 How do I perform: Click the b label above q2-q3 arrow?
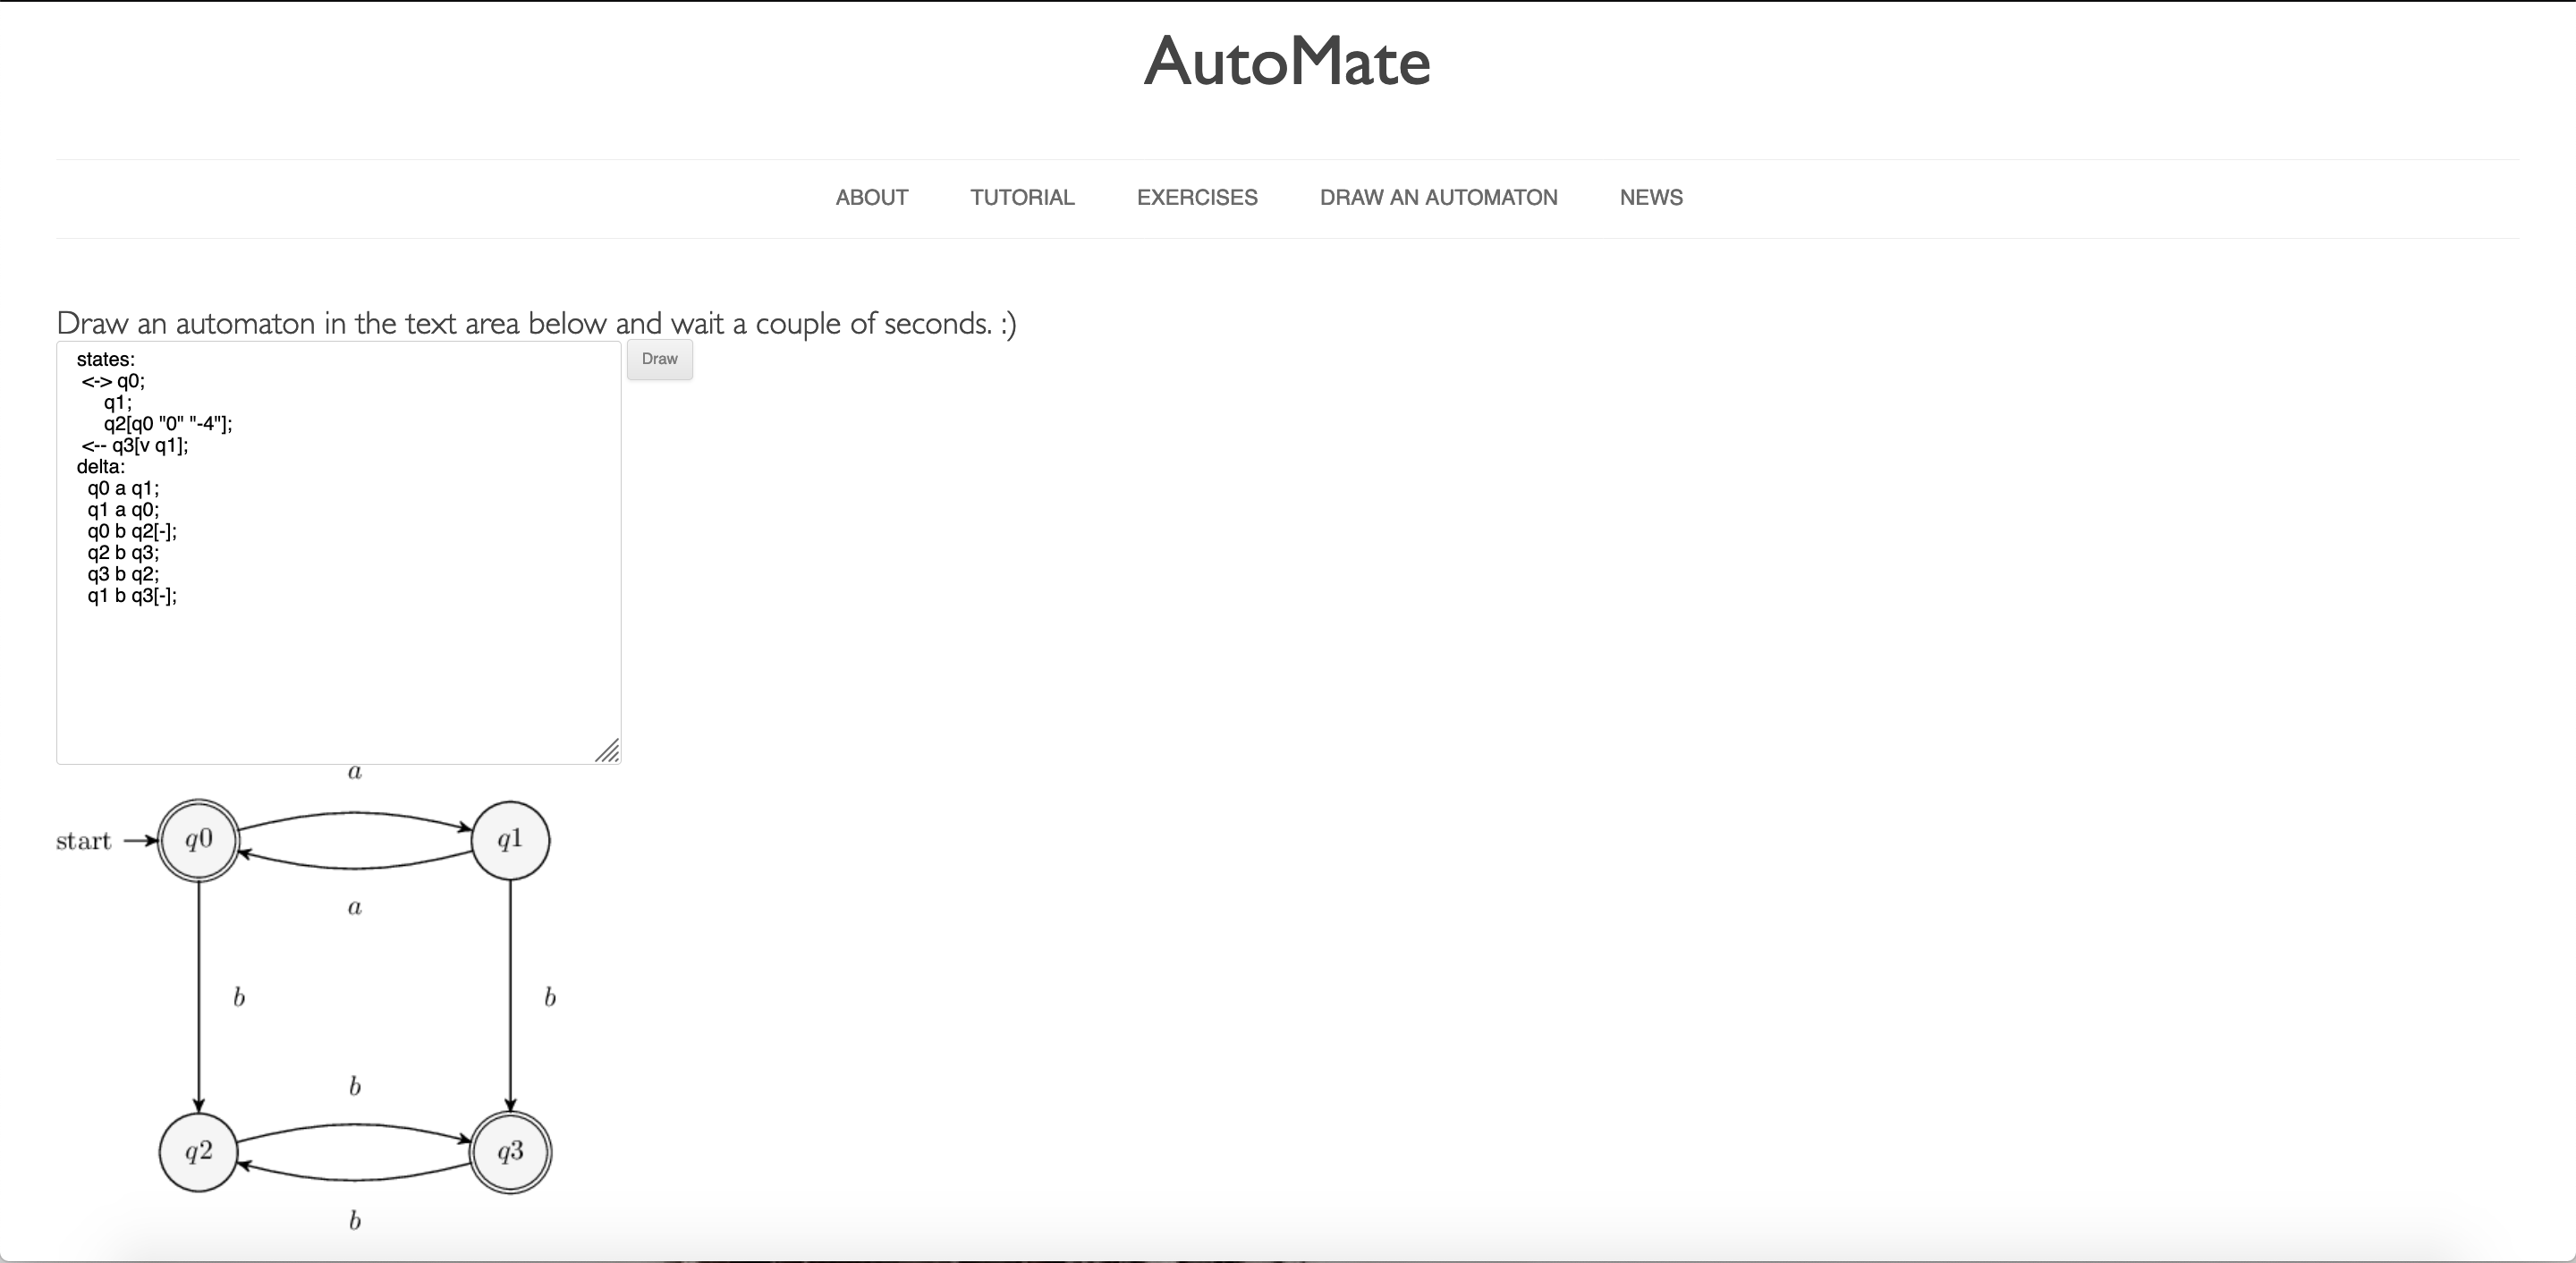pos(354,1086)
